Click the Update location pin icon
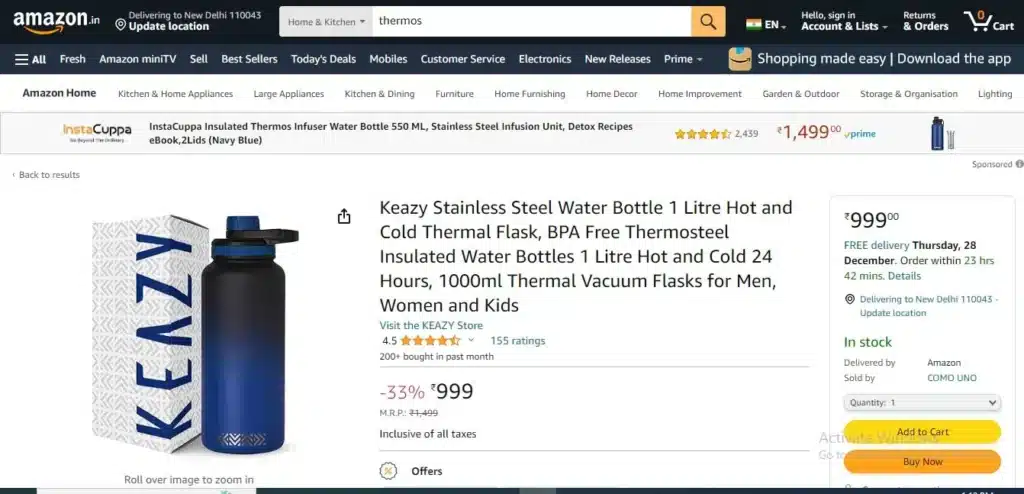This screenshot has height=494, width=1024. click(120, 25)
